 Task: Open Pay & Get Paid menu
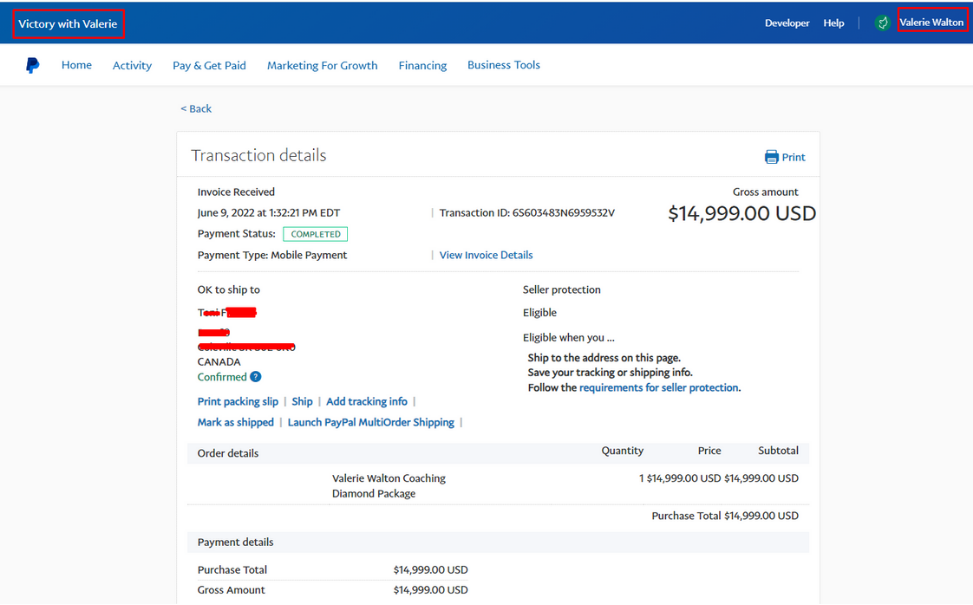pyautogui.click(x=209, y=65)
